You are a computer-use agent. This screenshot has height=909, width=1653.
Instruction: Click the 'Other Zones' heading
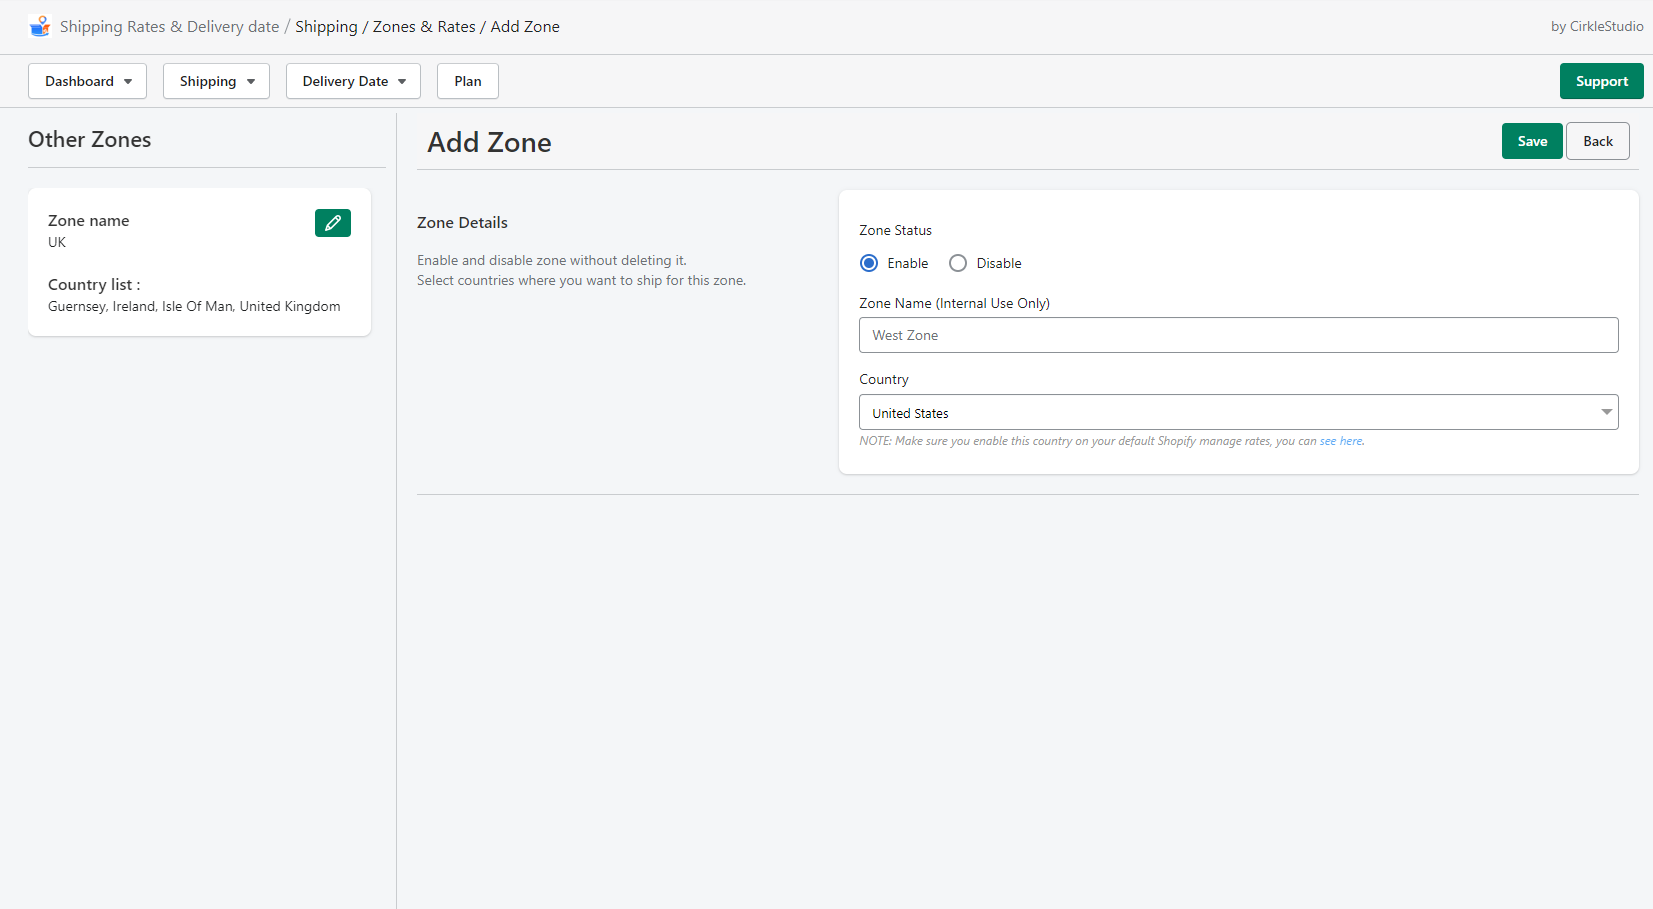pos(90,140)
